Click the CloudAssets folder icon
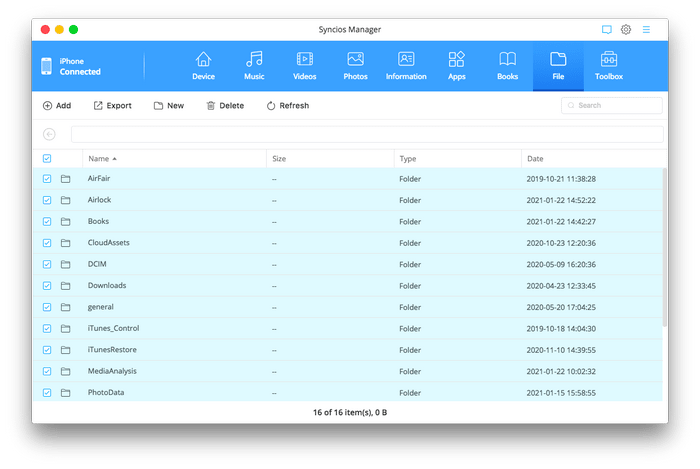The image size is (700, 469). click(x=66, y=243)
